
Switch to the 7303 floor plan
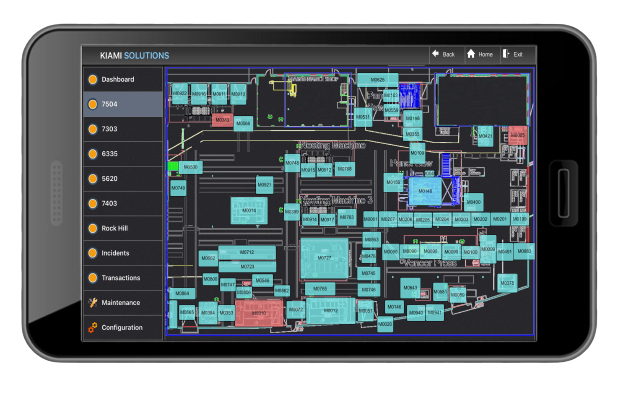pos(121,129)
